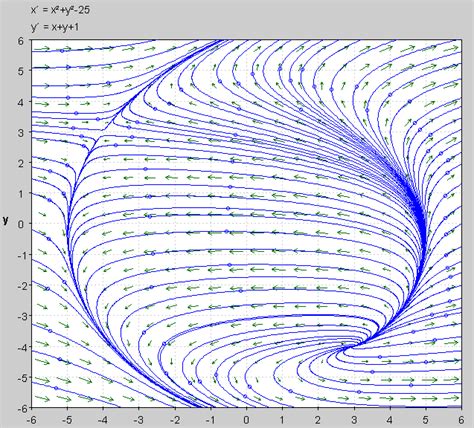Click the -6 tick label on the x-axis
The width and height of the screenshot is (474, 428).
coord(31,419)
